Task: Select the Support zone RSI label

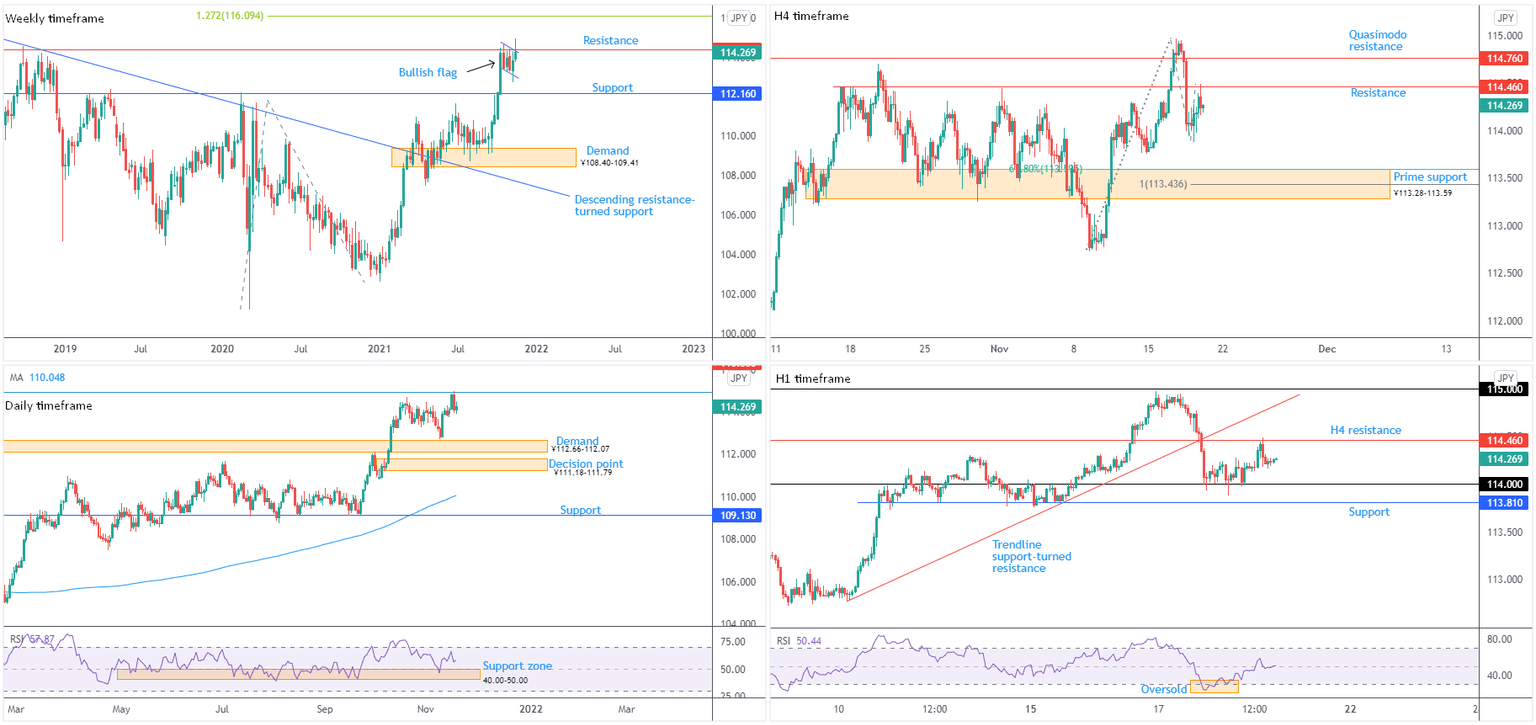Action: click(x=517, y=666)
